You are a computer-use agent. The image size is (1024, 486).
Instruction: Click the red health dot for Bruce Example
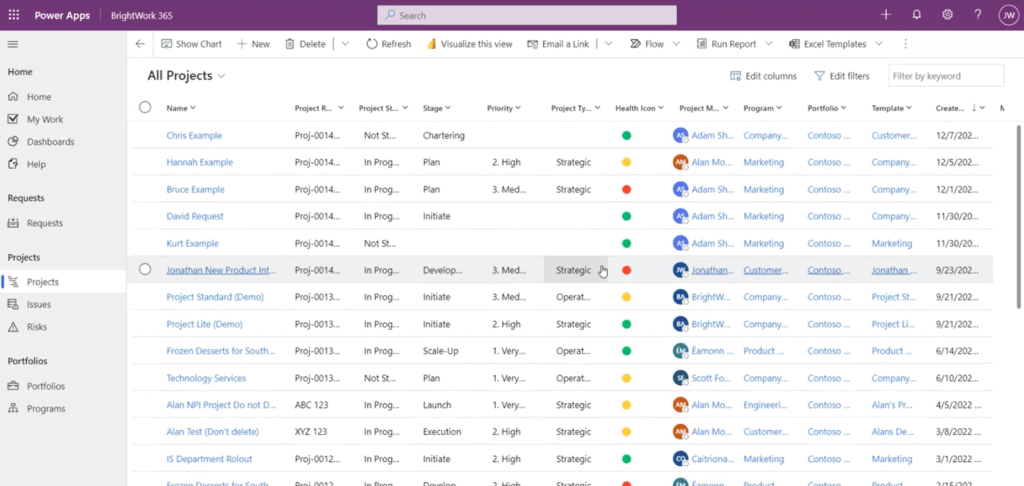(x=626, y=189)
